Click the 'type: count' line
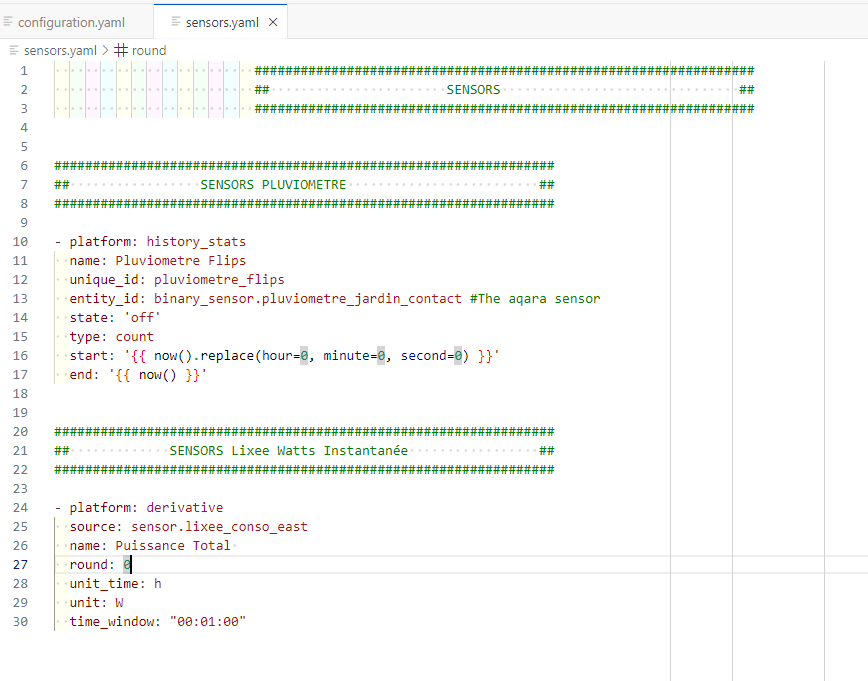This screenshot has height=681, width=868. click(x=112, y=337)
